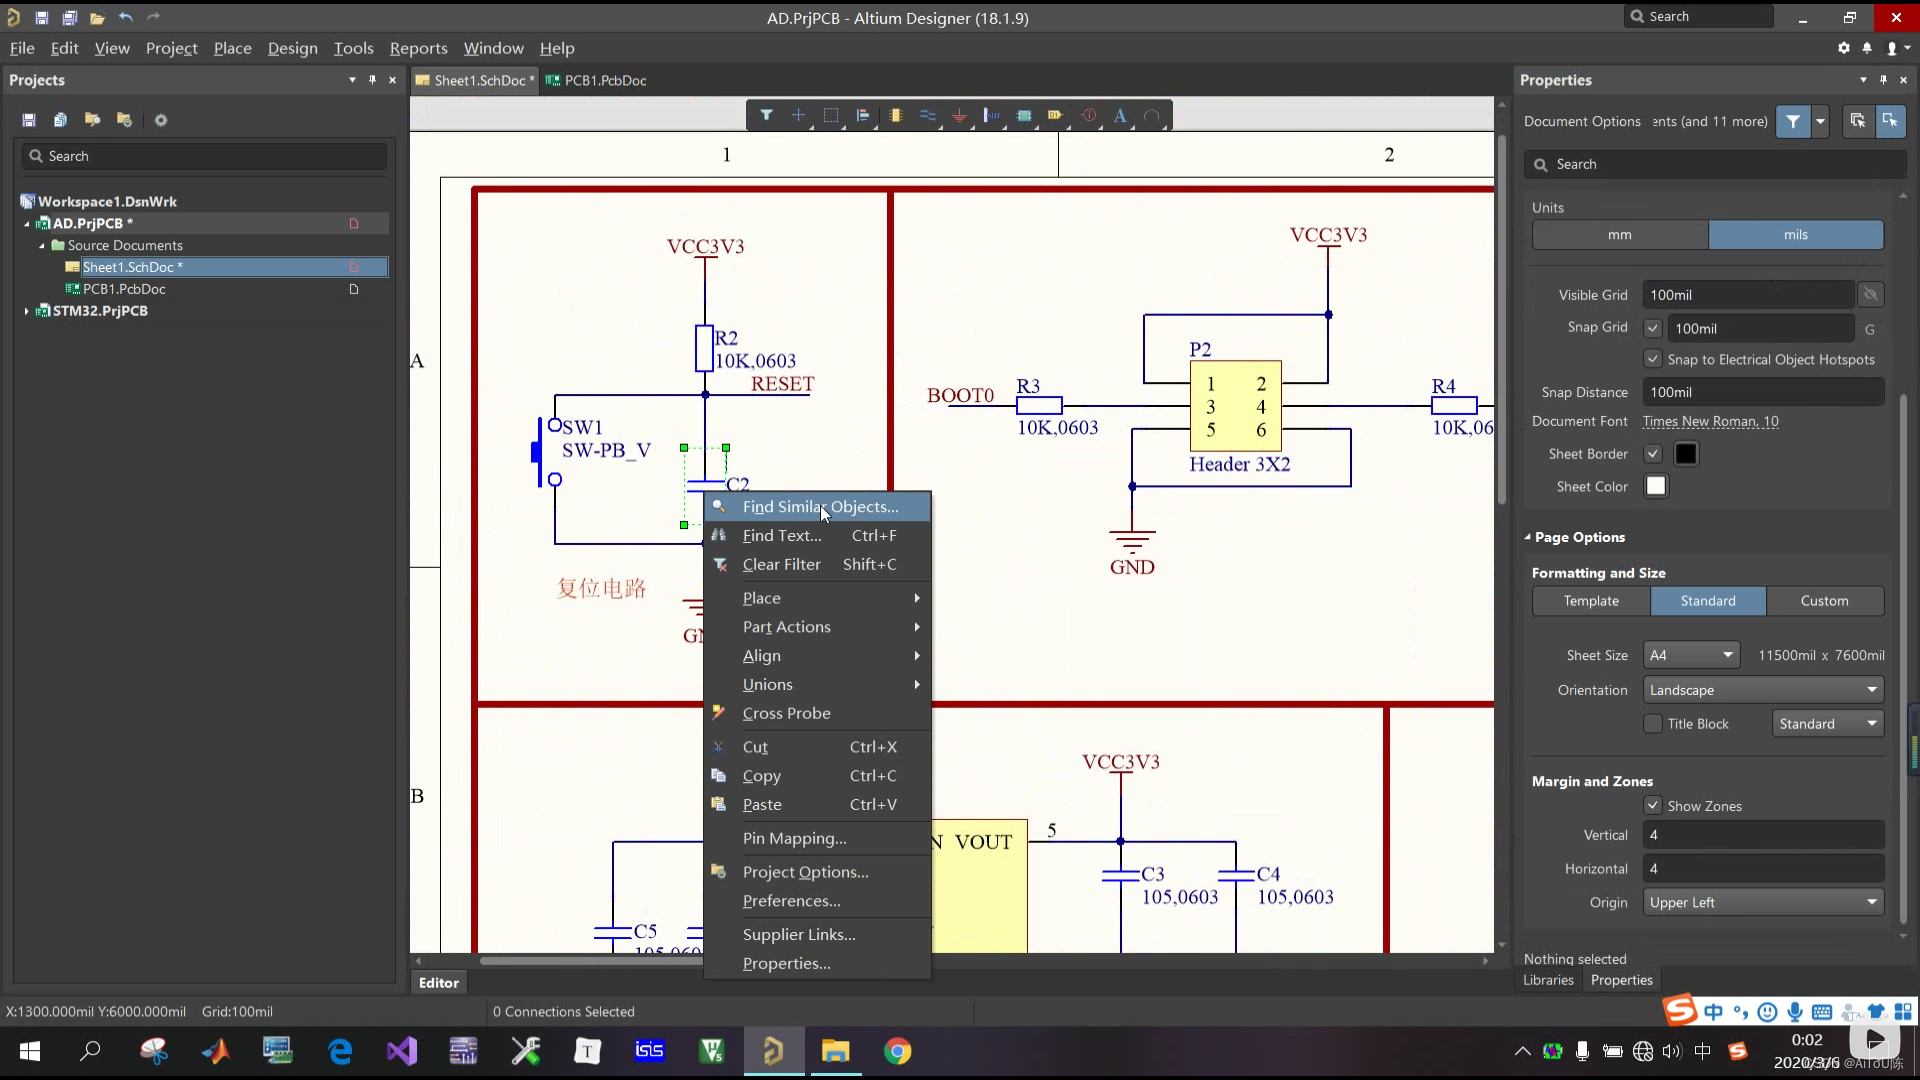Click the GND power port tool
Image resolution: width=1920 pixels, height=1080 pixels.
point(959,116)
